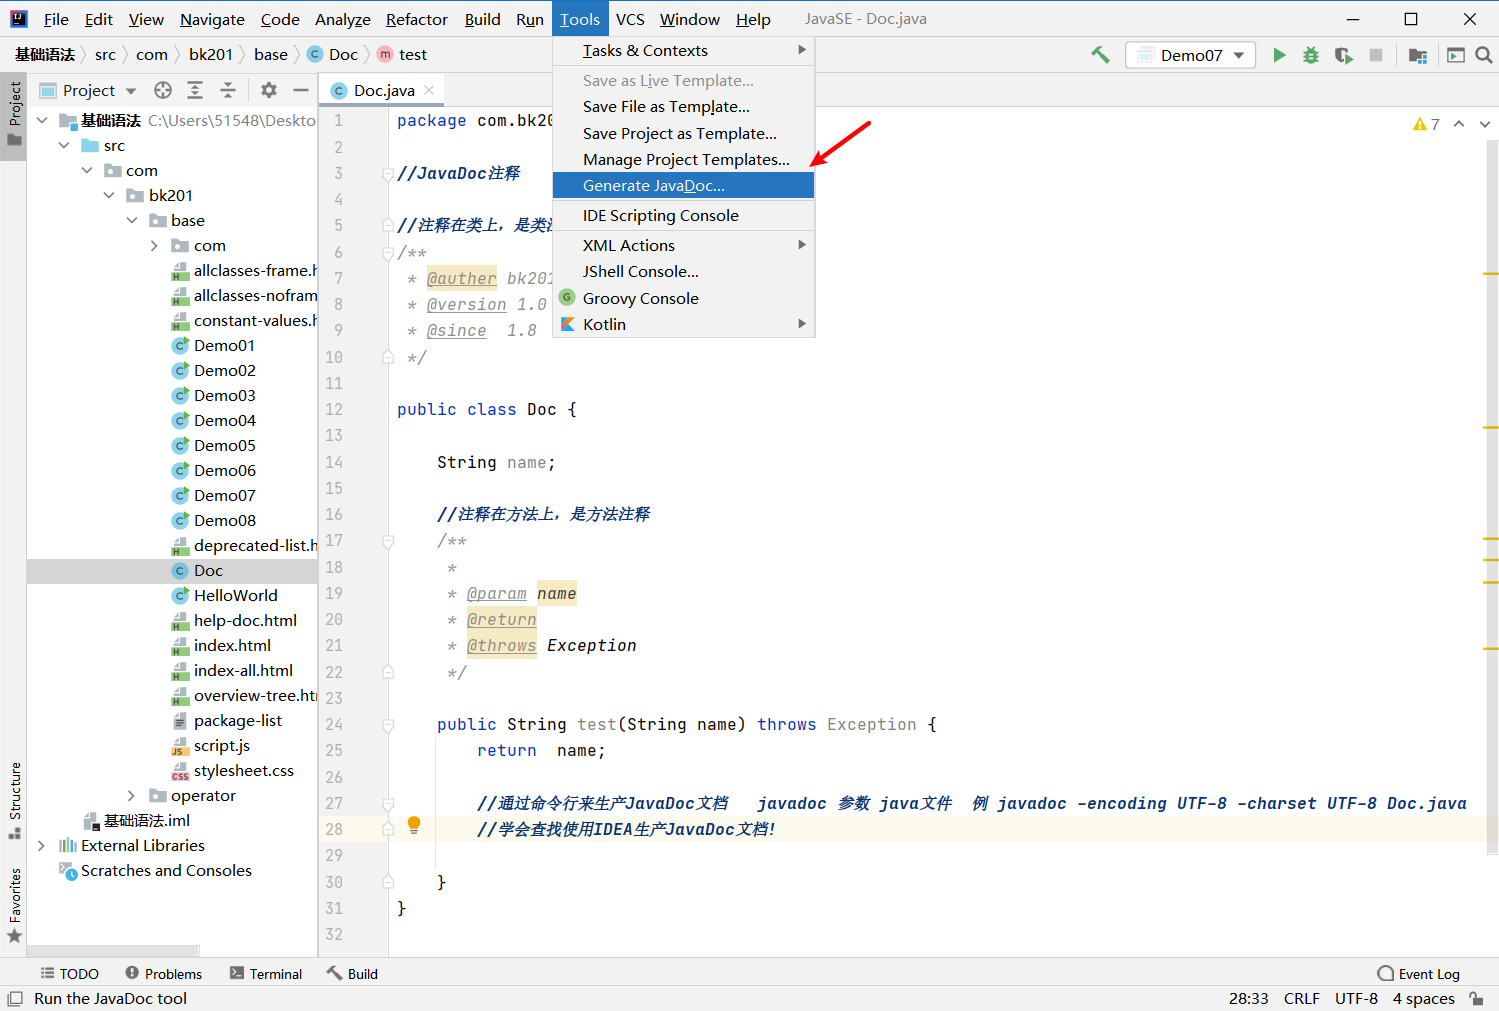The height and width of the screenshot is (1011, 1499).
Task: Expand External Libraries node
Action: coord(41,846)
